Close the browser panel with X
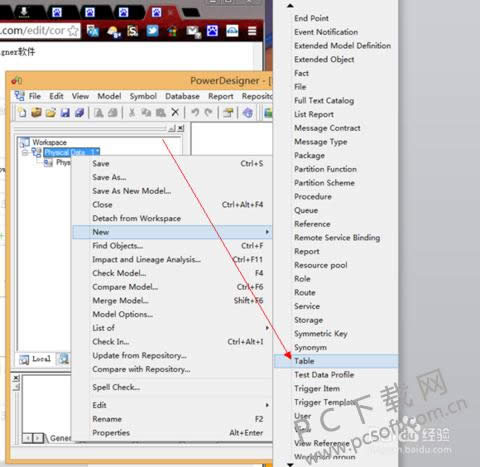Viewport: 480px width, 467px height. pos(181,128)
